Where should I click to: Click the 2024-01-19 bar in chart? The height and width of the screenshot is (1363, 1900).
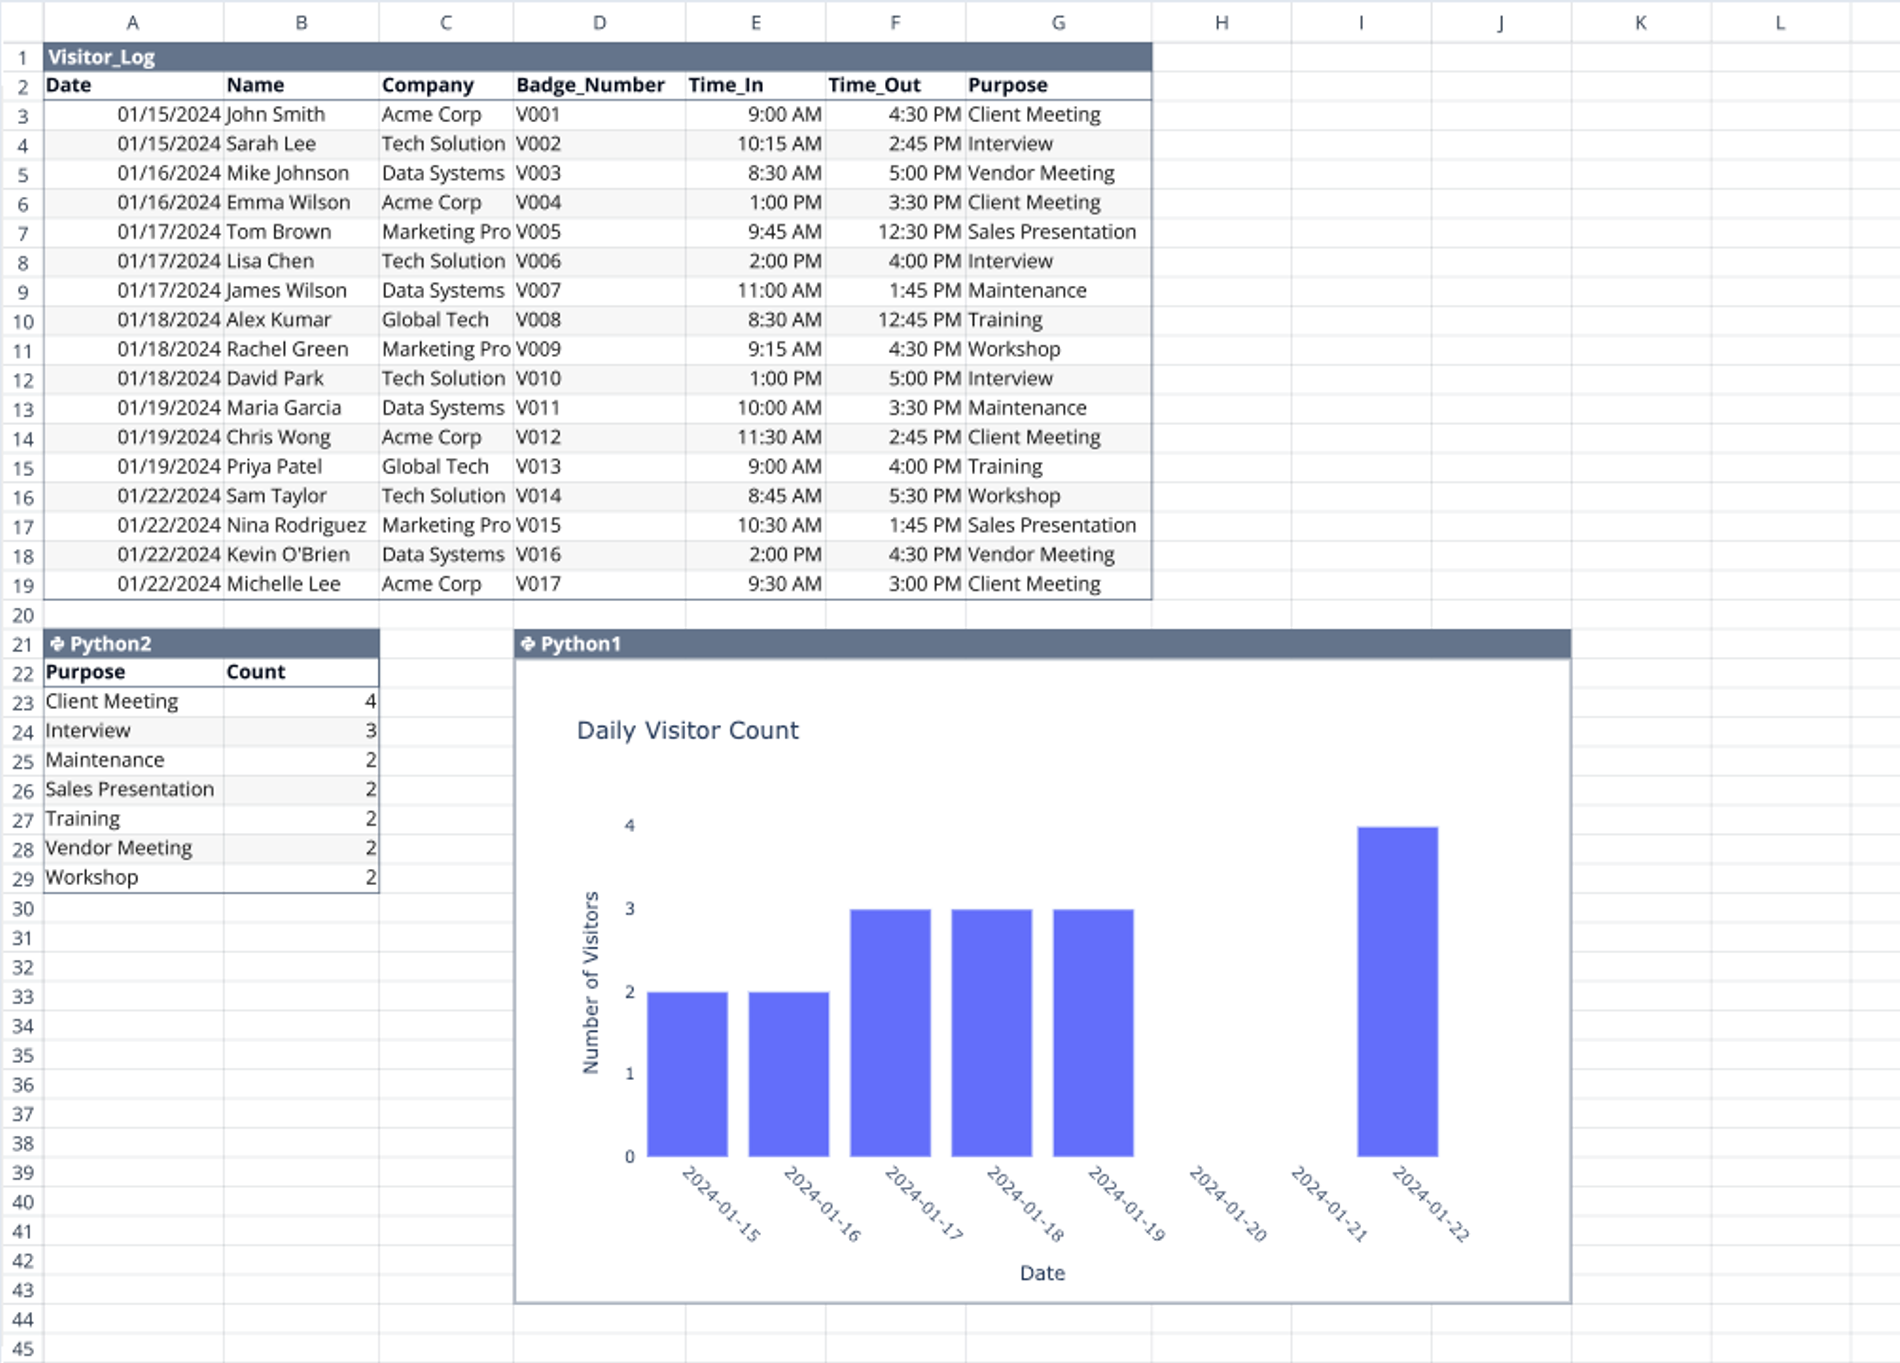(x=1093, y=1033)
